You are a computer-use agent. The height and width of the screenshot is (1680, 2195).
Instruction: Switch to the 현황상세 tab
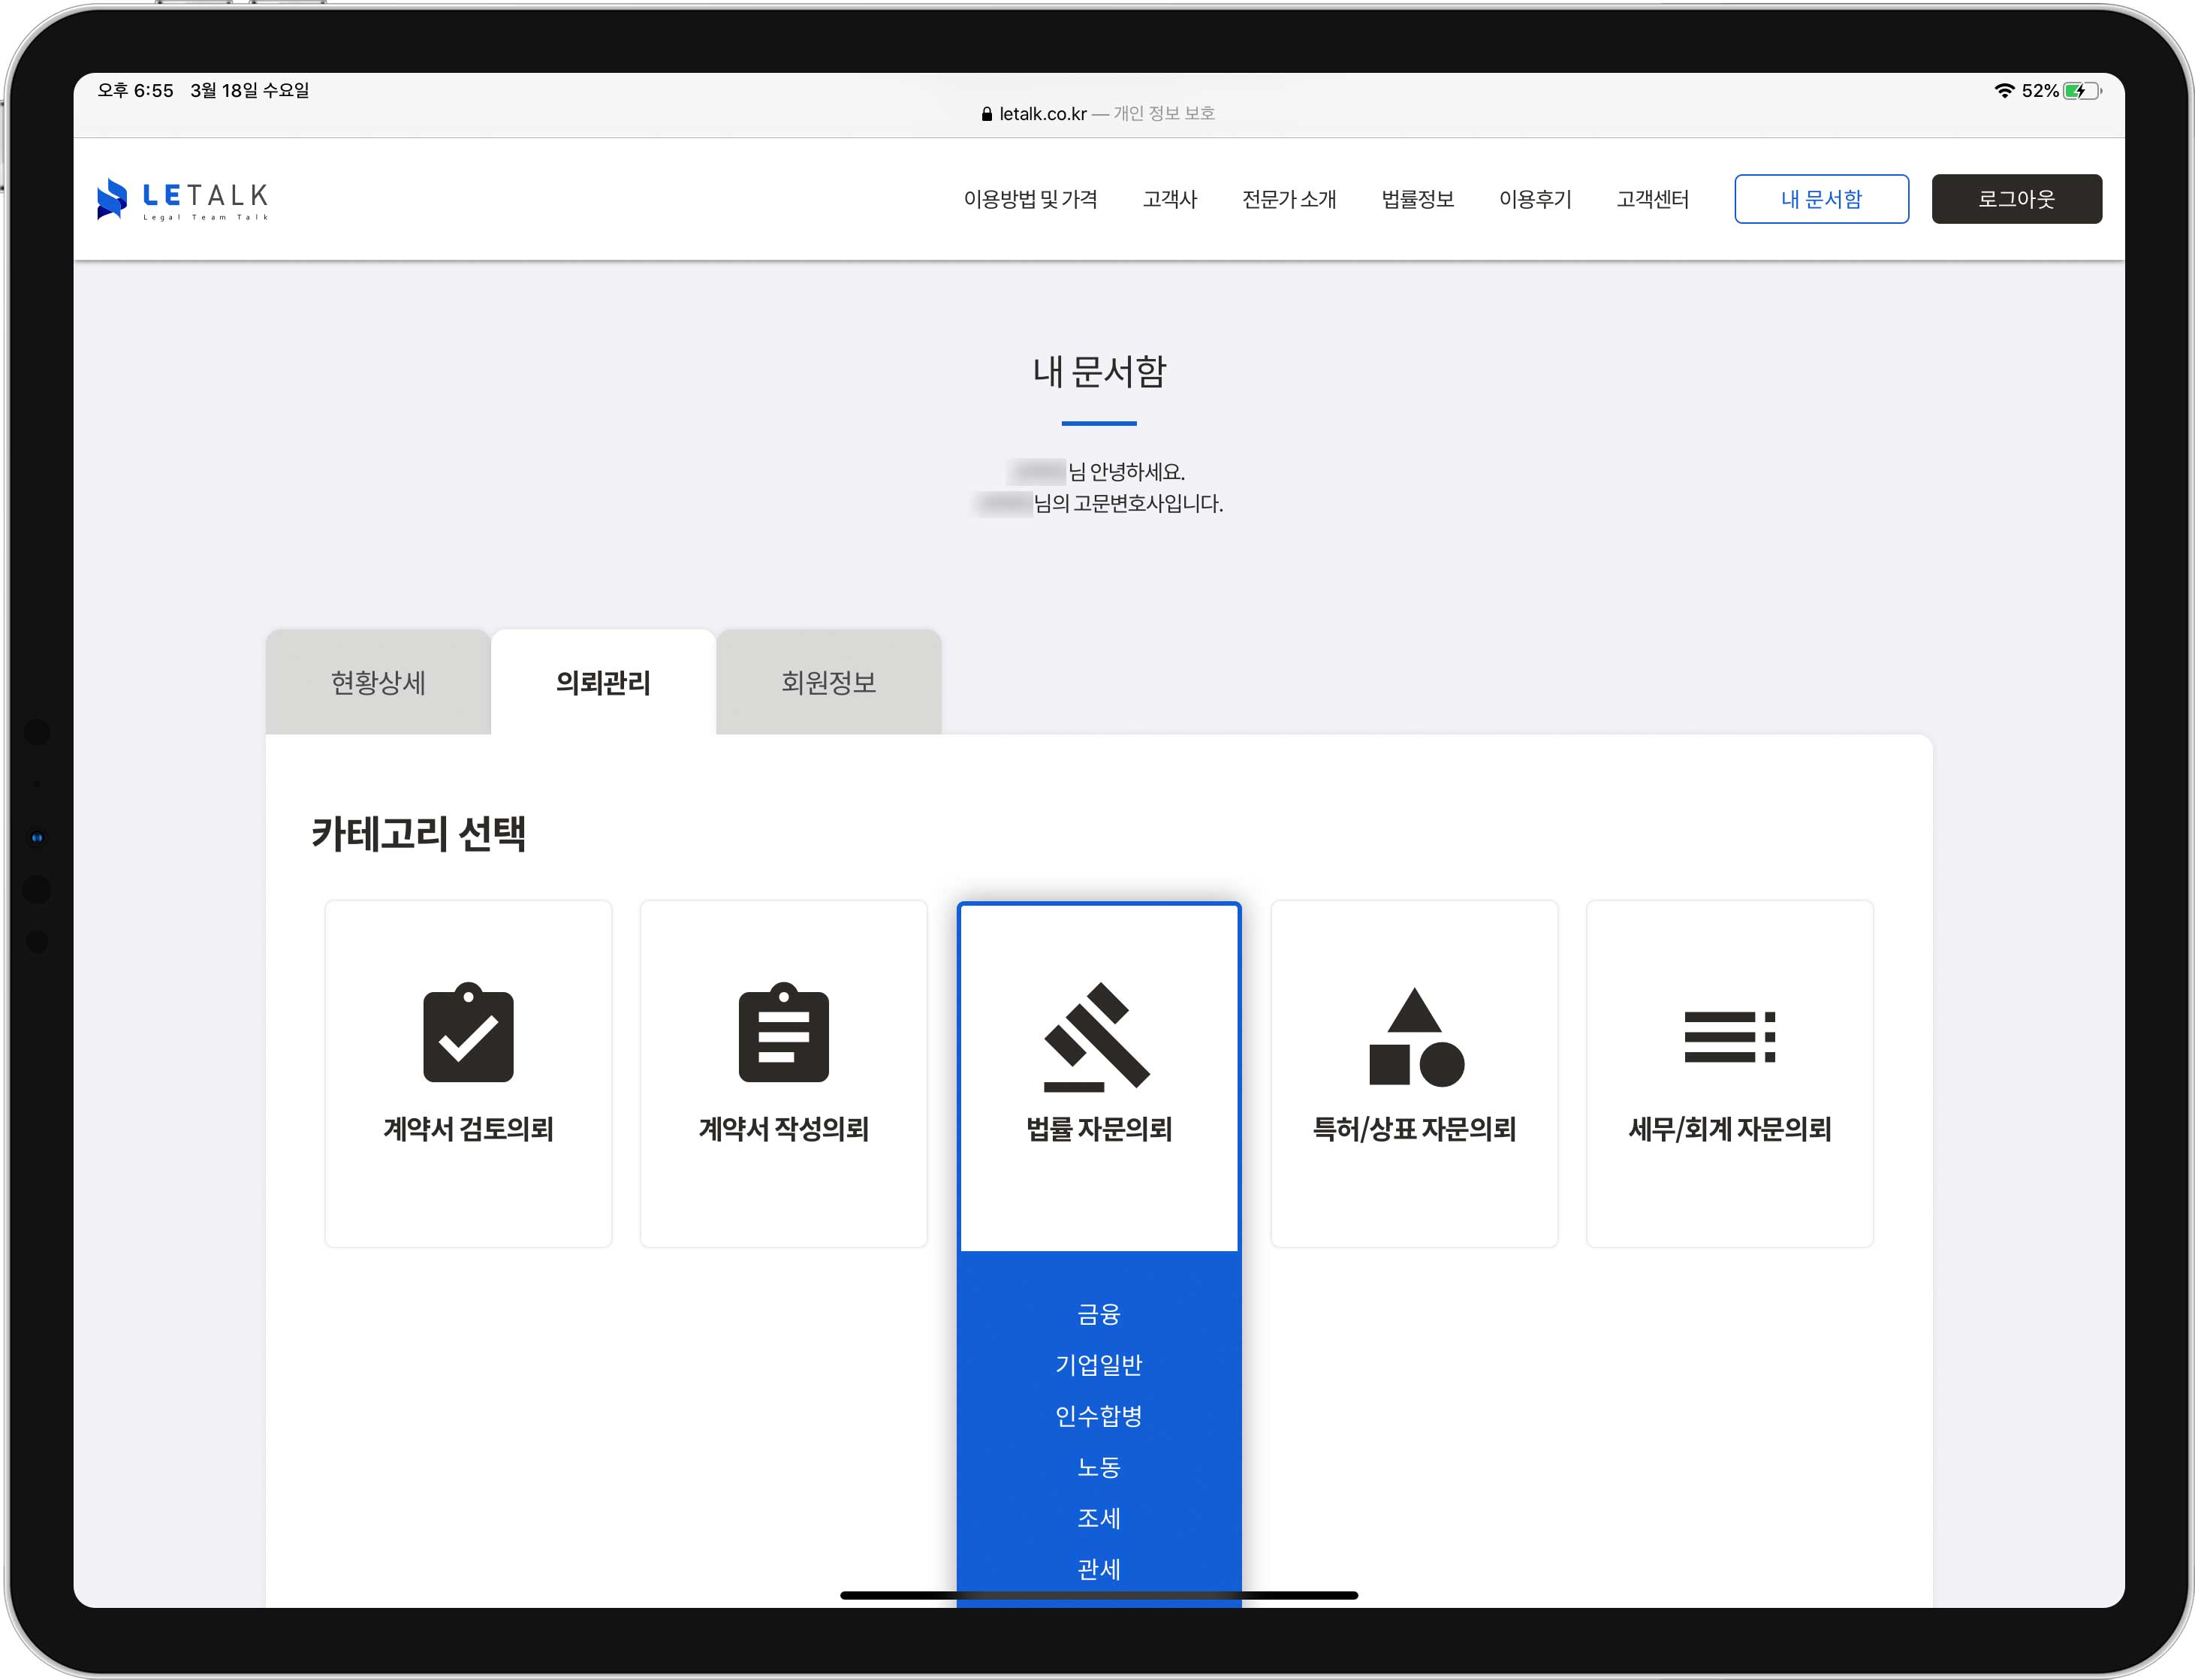click(x=378, y=683)
